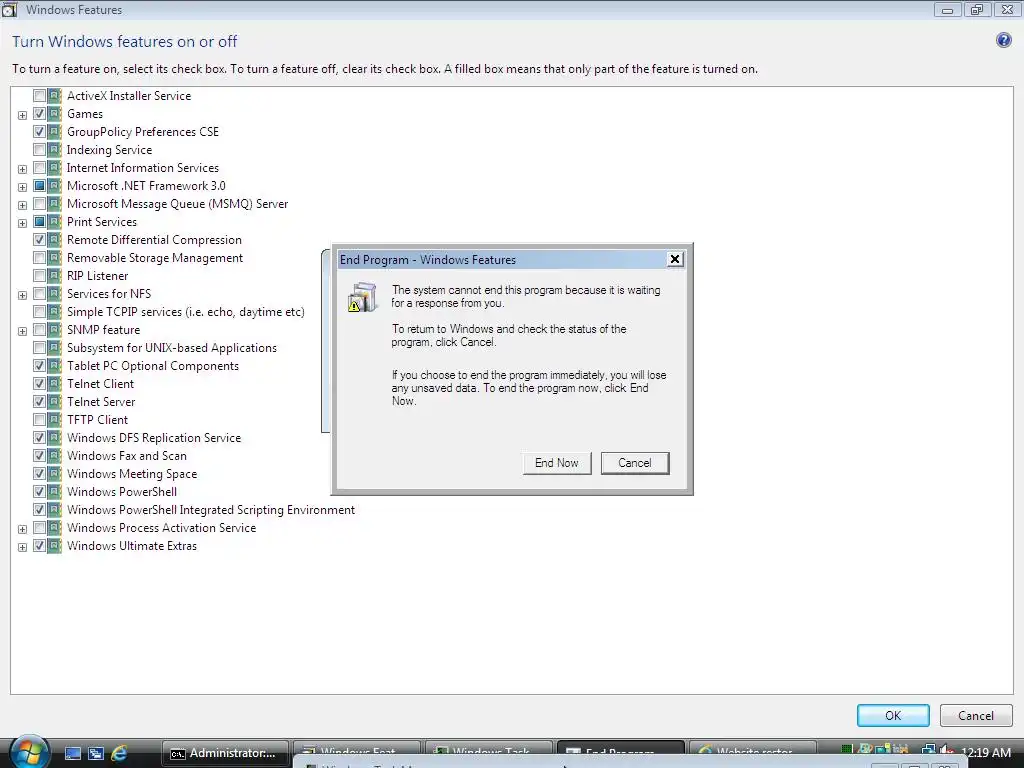Click the Show Desktop quick launch icon
Viewport: 1024px width, 768px height.
point(72,754)
